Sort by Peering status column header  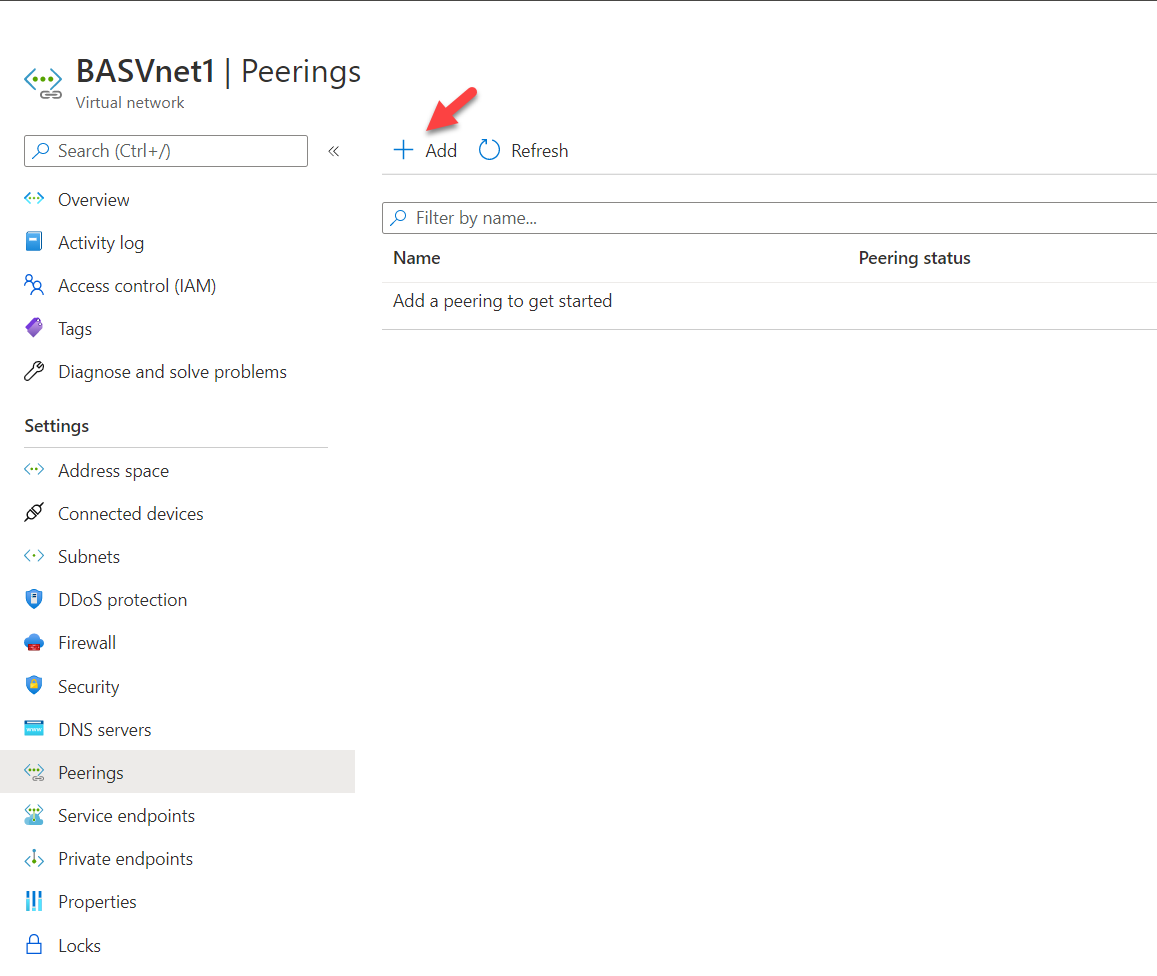tap(914, 258)
